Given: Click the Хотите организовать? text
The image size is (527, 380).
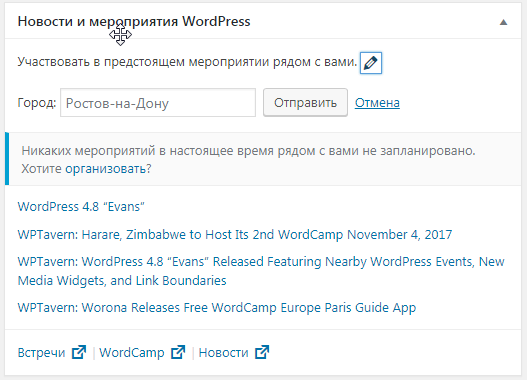Looking at the screenshot, I should (86, 168).
